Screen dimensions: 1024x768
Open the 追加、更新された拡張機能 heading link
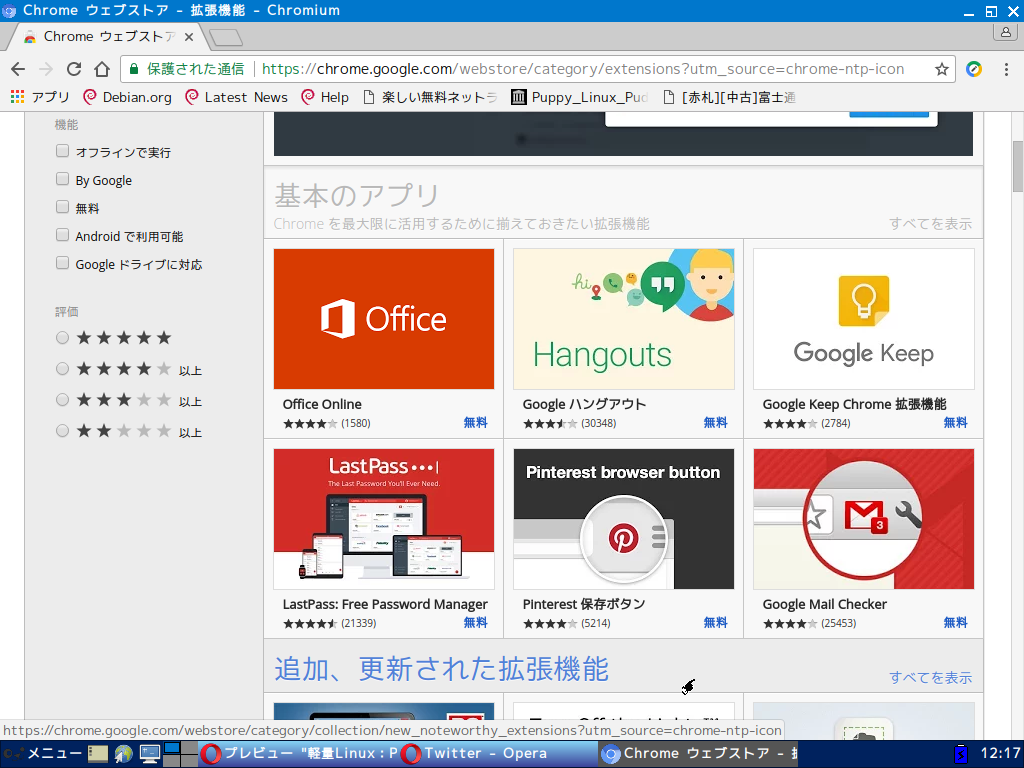(x=441, y=669)
